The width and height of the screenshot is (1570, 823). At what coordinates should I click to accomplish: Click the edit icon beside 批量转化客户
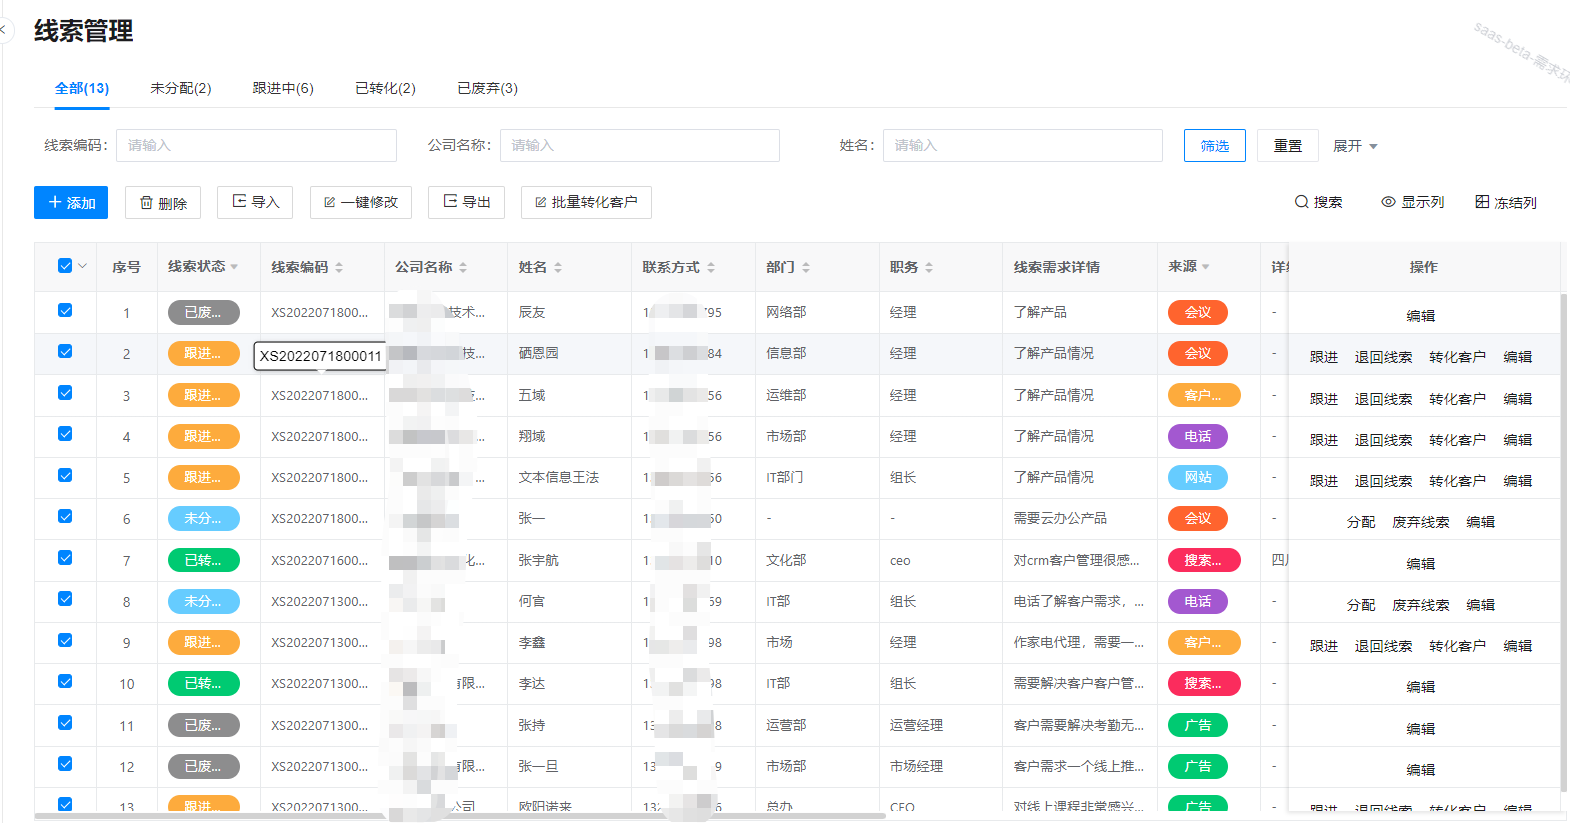coord(540,202)
